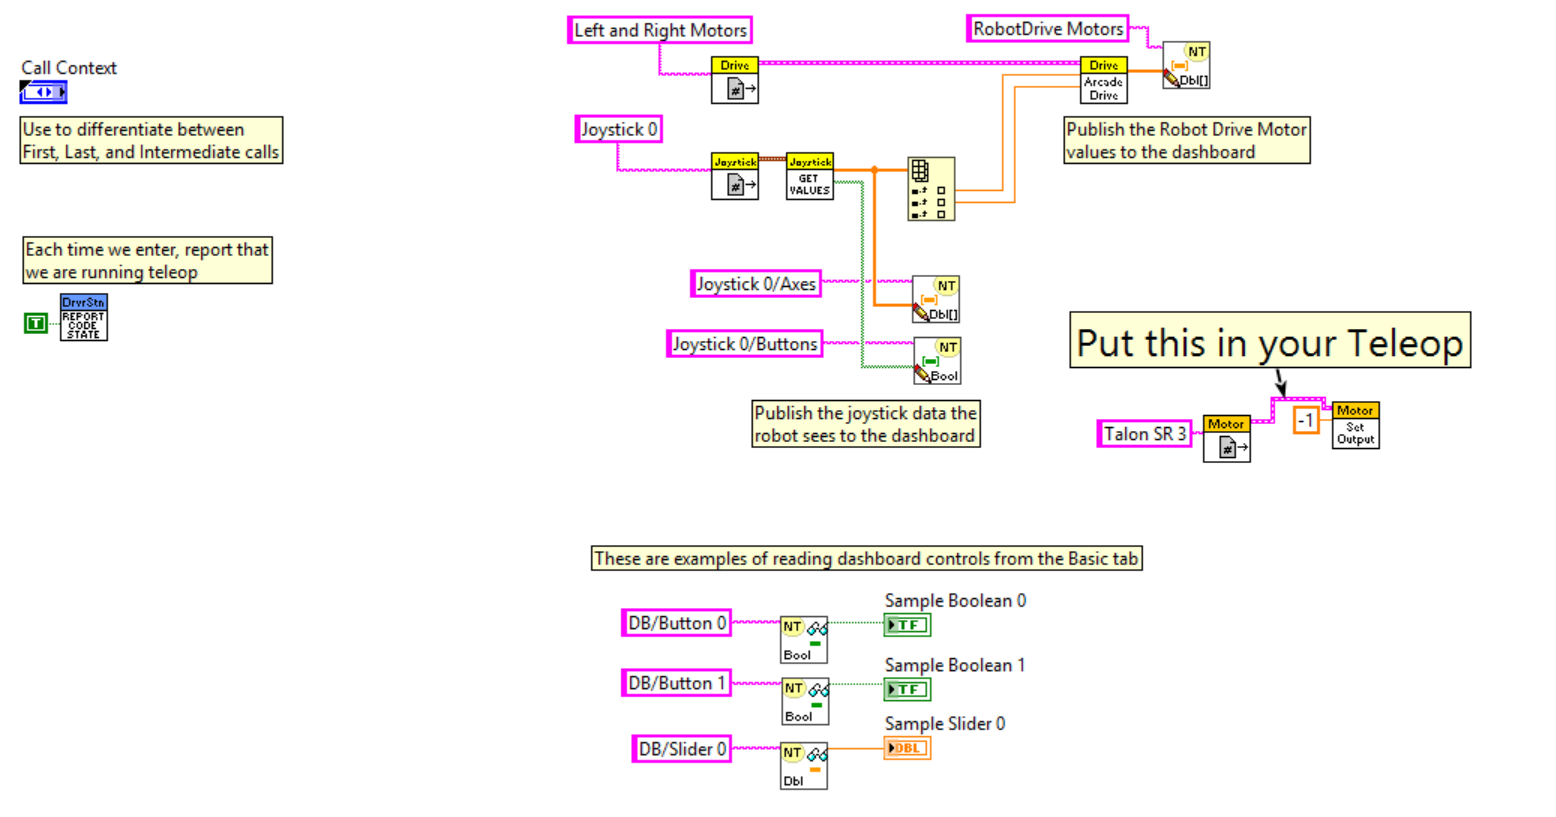Click the Sample Boolean 0 label
The height and width of the screenshot is (817, 1556).
point(955,601)
